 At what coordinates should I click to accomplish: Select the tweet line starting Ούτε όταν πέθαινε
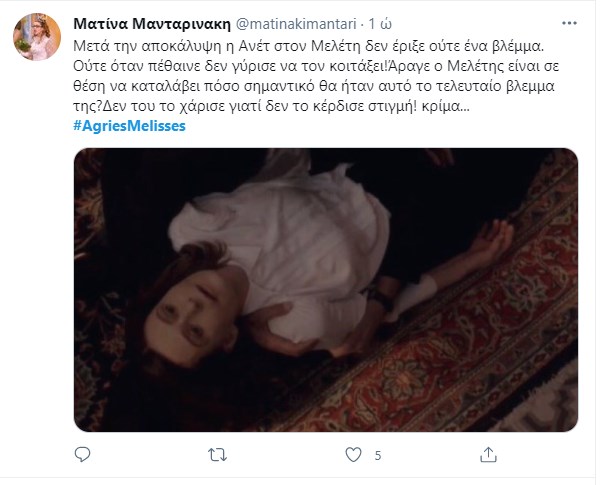[x=316, y=66]
